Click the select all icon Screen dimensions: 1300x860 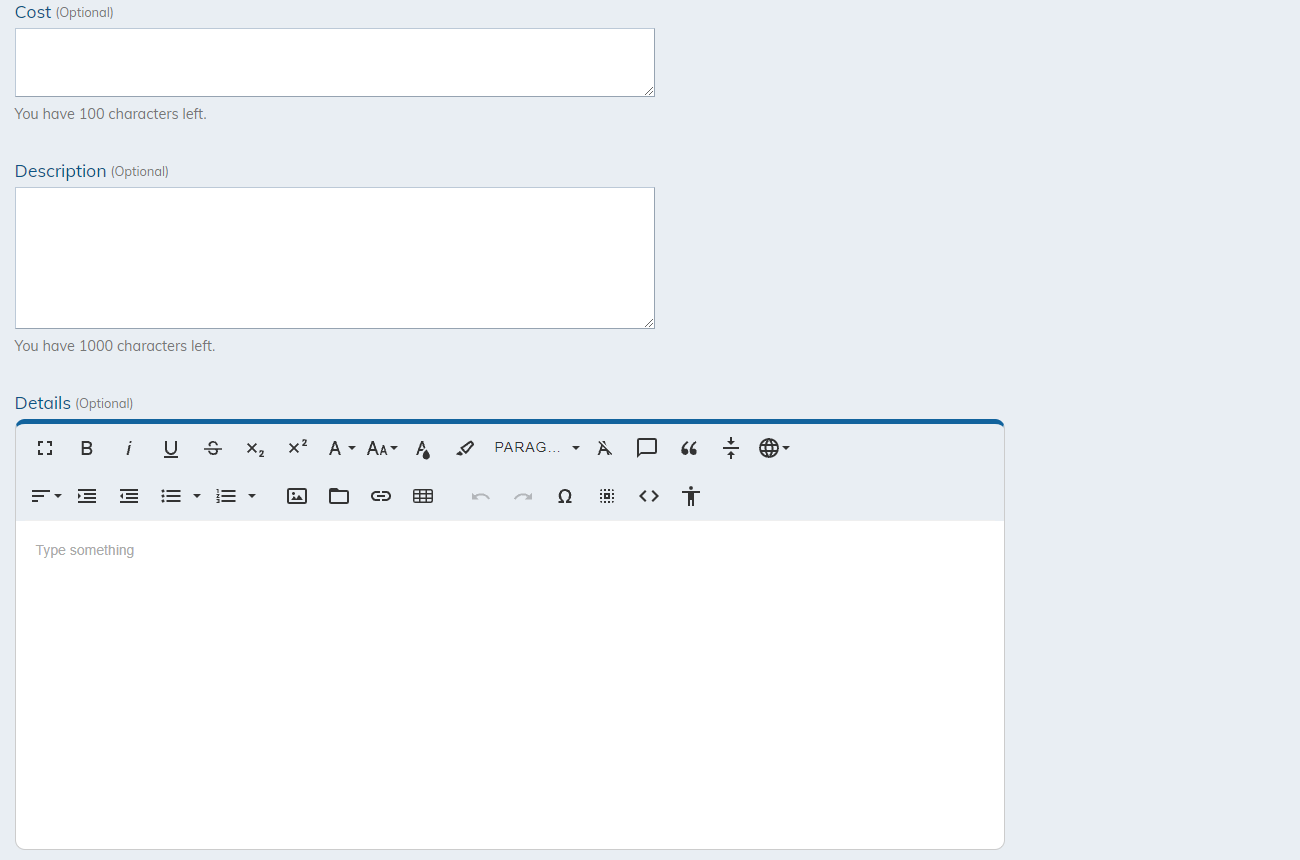click(607, 496)
